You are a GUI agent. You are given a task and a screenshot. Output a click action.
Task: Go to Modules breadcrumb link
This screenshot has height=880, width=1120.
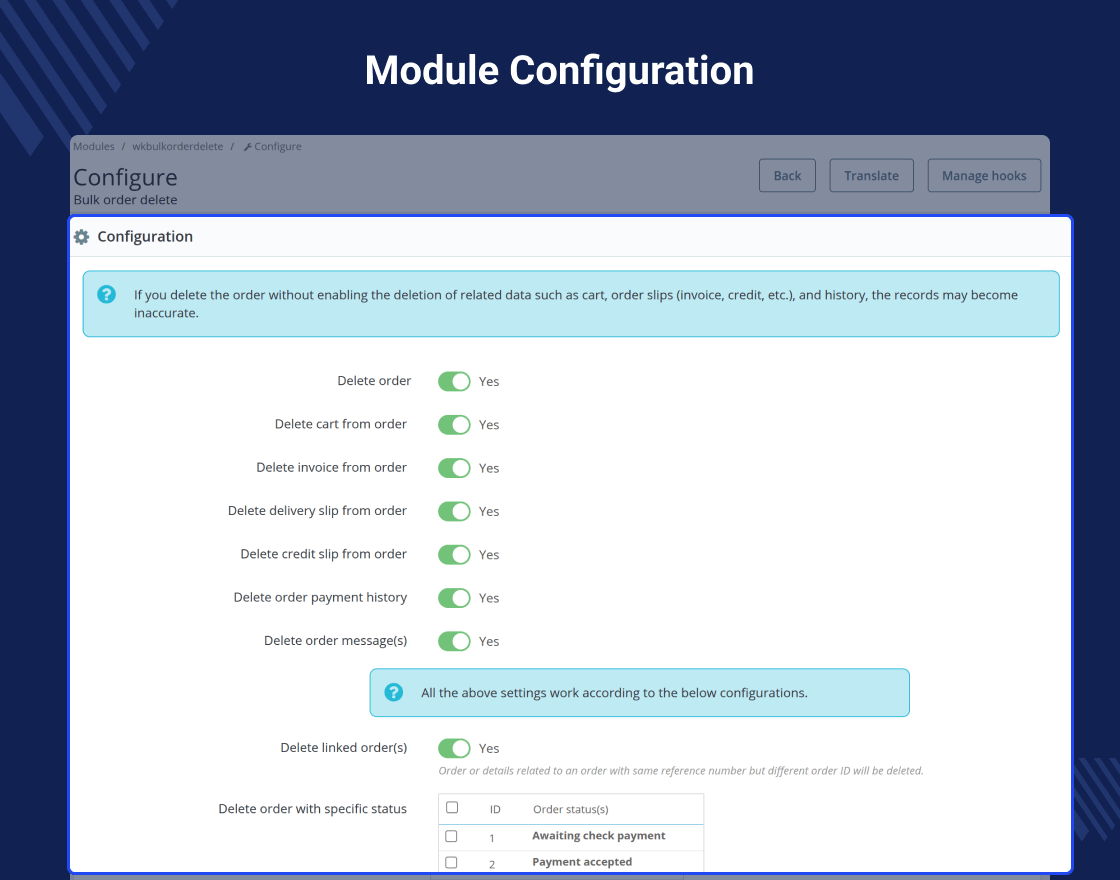coord(94,146)
